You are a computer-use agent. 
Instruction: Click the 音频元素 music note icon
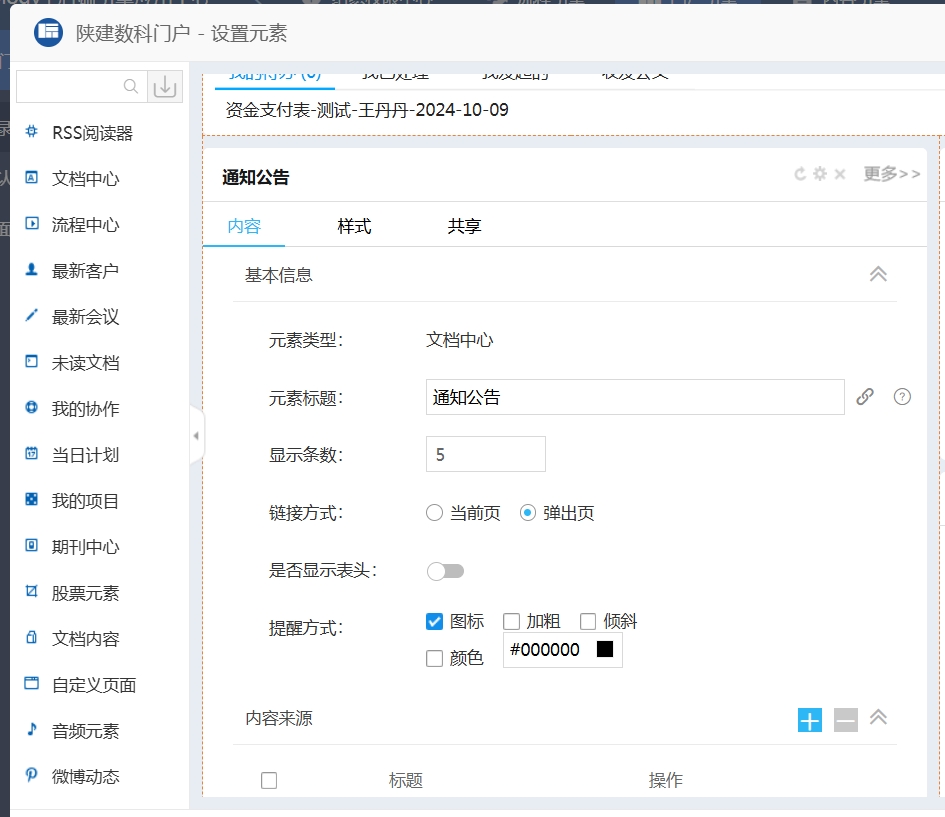32,730
